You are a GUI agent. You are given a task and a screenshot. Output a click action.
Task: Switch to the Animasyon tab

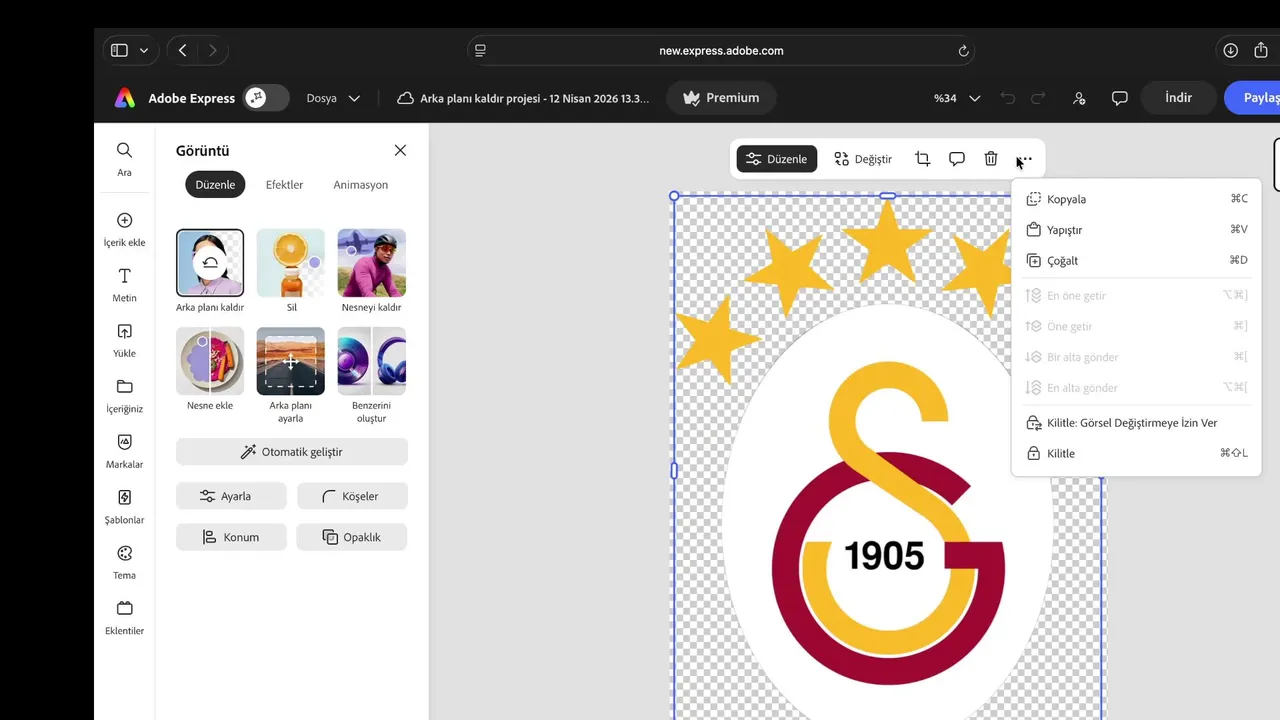point(360,185)
